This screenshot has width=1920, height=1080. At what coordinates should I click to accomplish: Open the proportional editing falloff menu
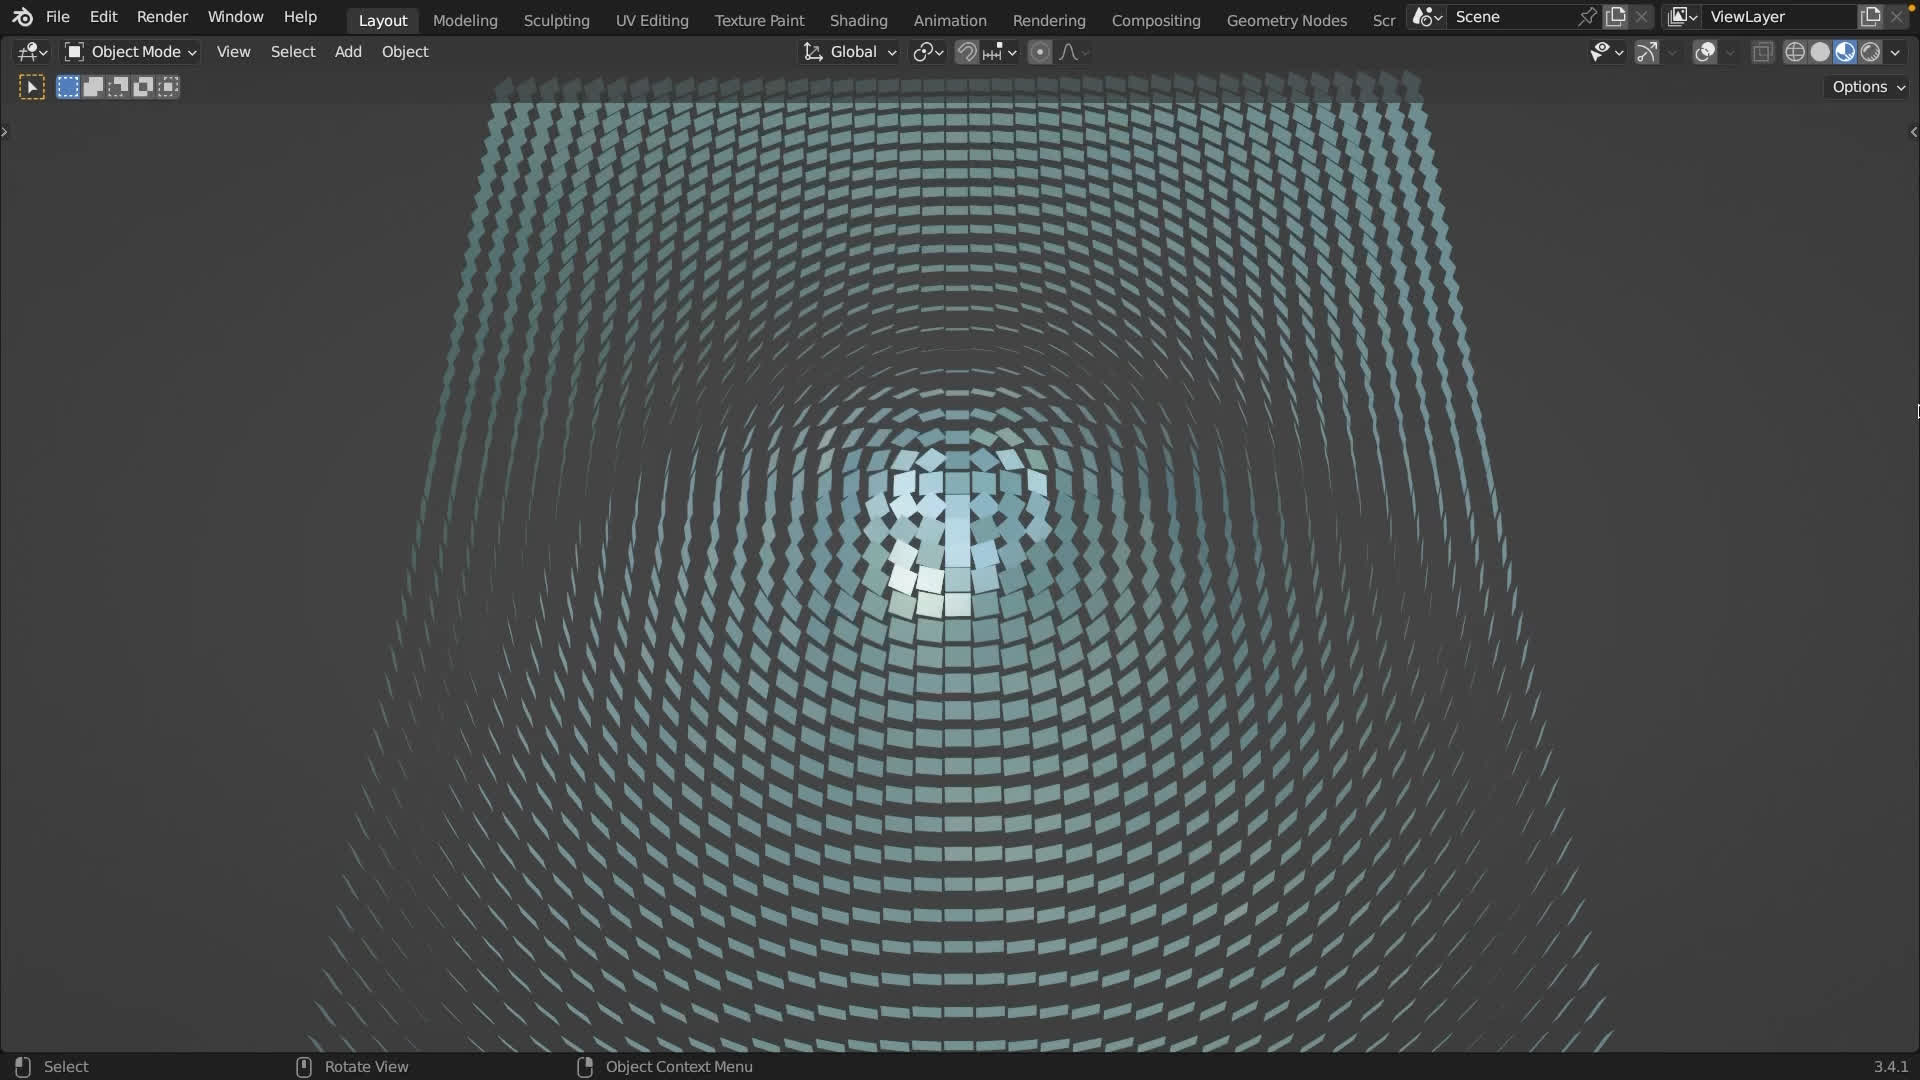click(x=1073, y=52)
